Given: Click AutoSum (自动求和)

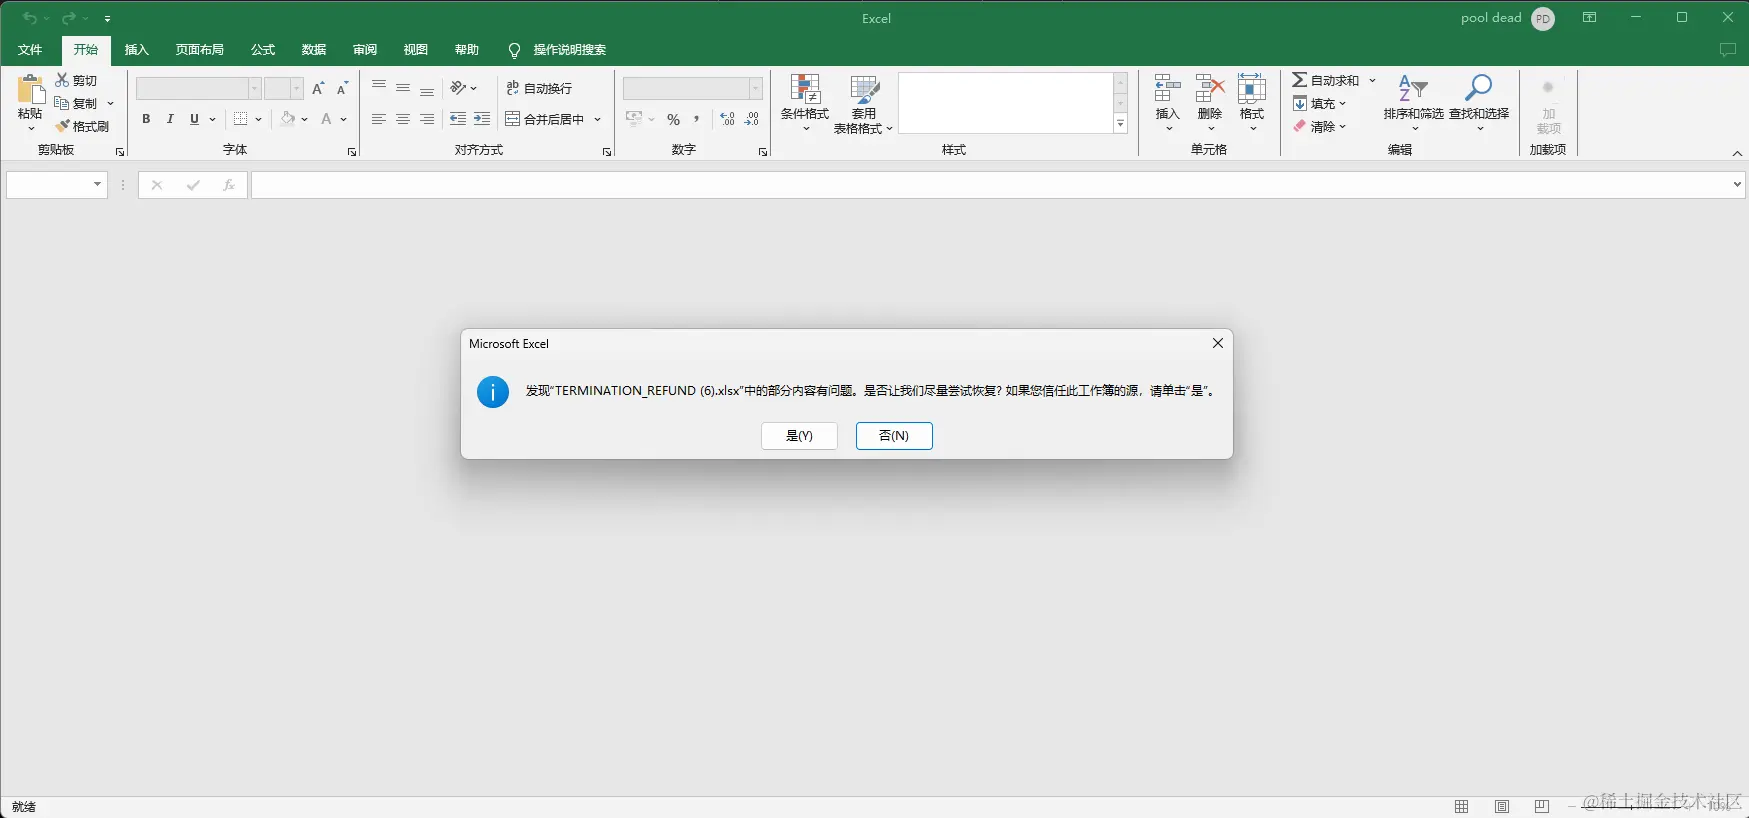Looking at the screenshot, I should click(x=1325, y=80).
